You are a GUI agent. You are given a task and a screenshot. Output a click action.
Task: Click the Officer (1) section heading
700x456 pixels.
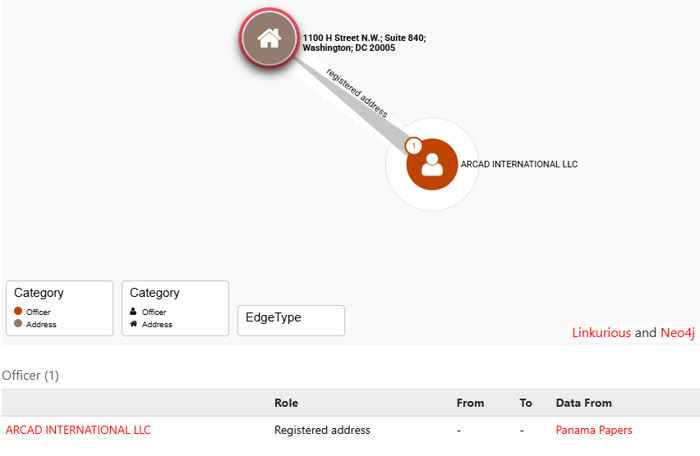[x=31, y=375]
